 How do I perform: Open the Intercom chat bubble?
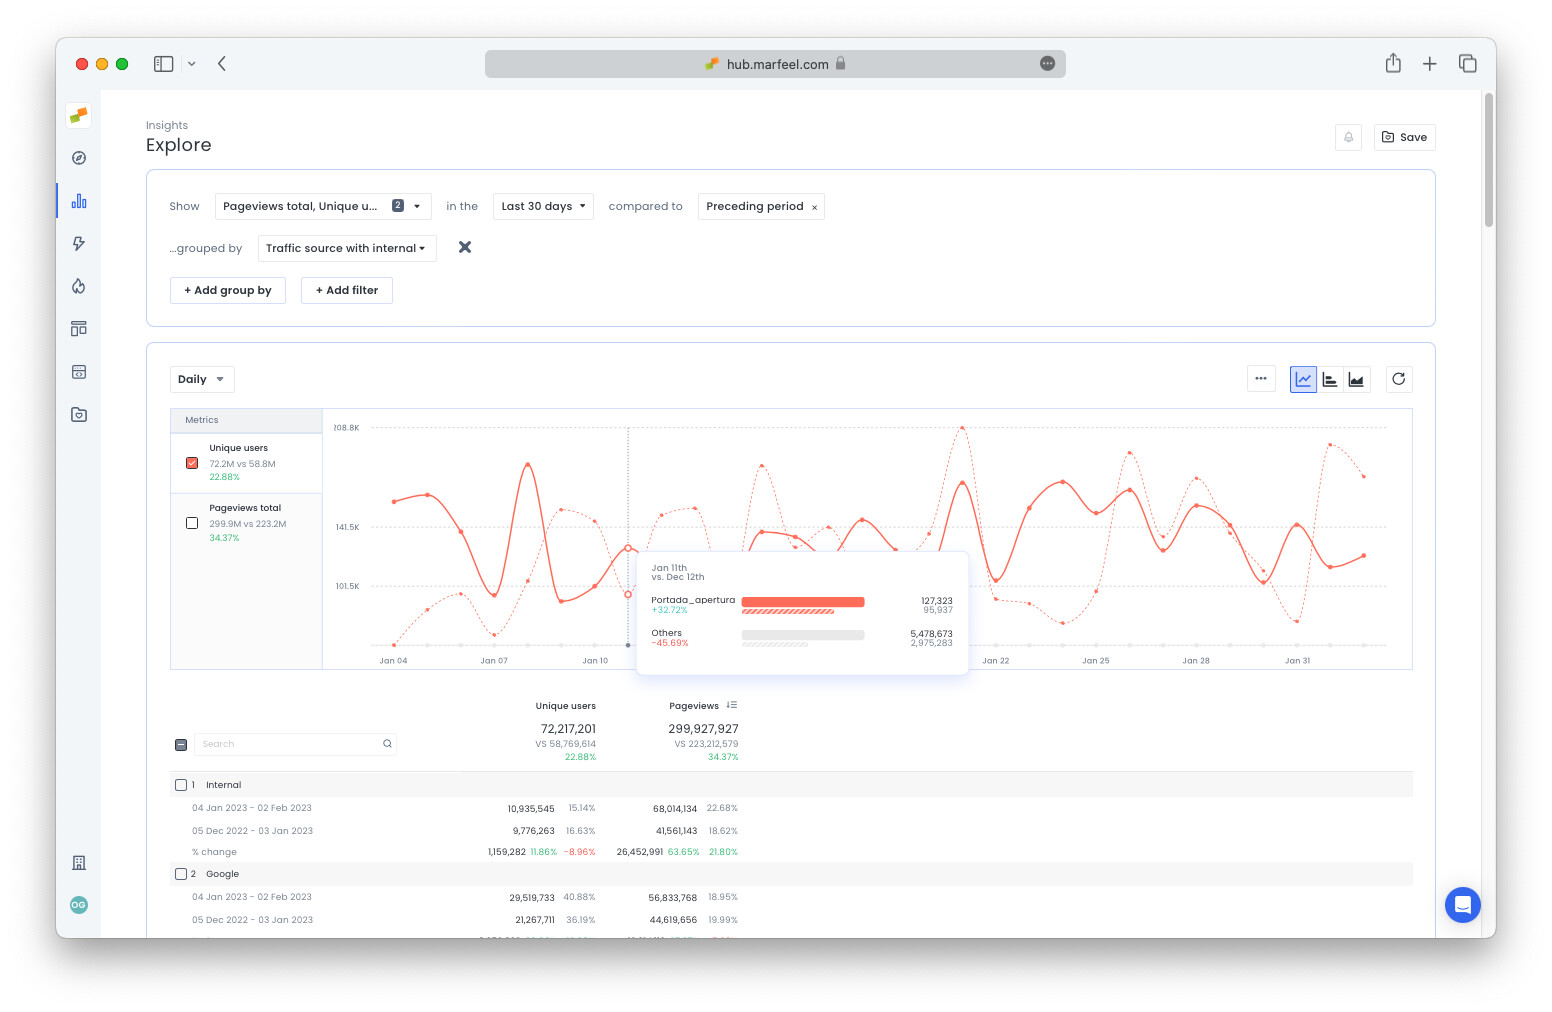pos(1462,905)
